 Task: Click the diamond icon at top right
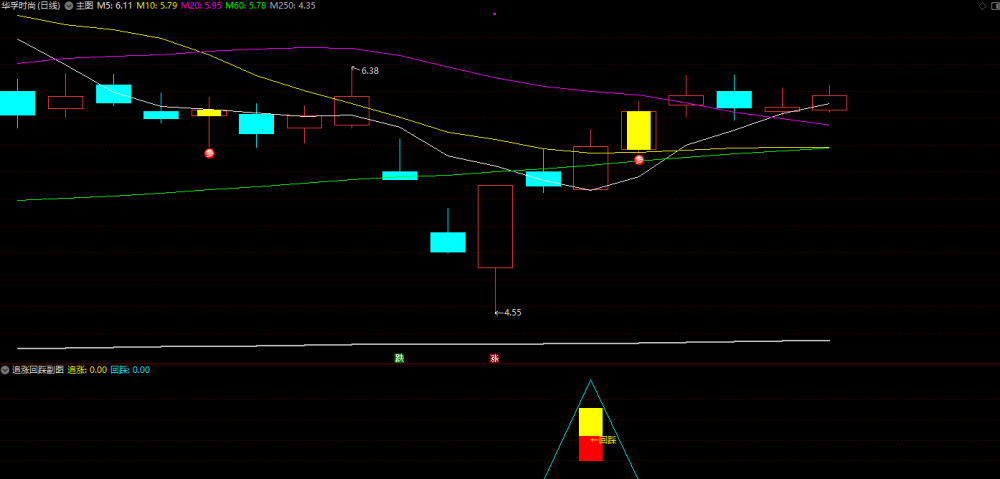(x=982, y=6)
